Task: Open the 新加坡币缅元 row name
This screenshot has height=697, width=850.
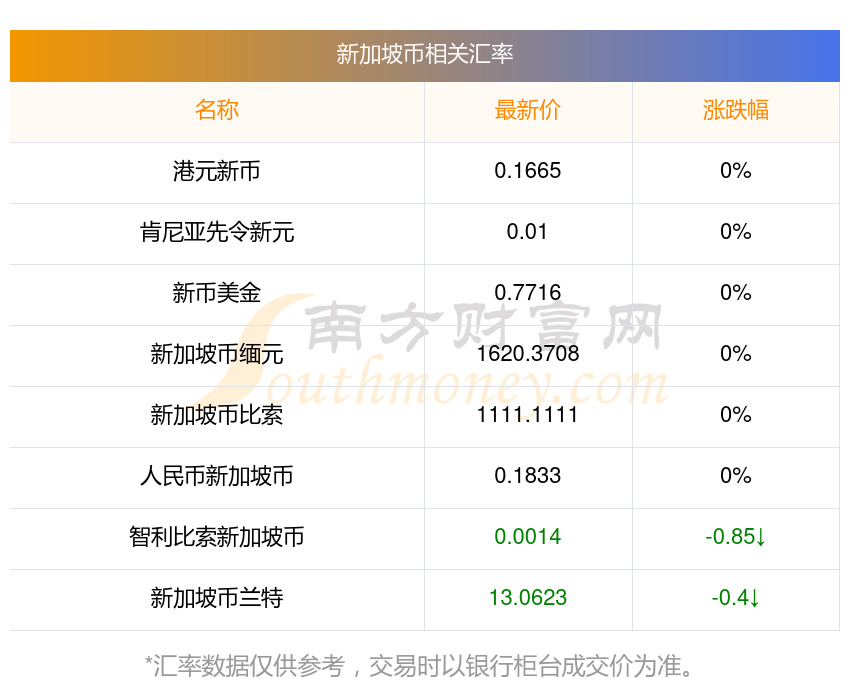Action: (x=217, y=354)
